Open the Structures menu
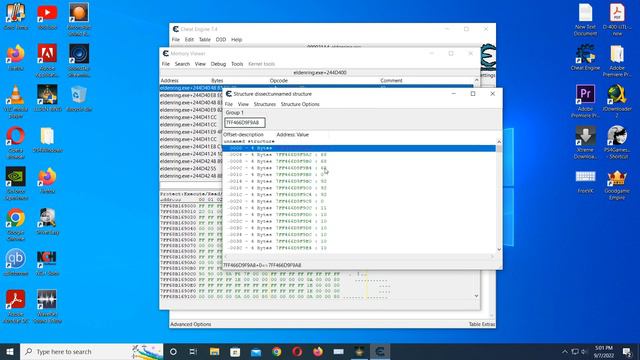 (x=264, y=104)
